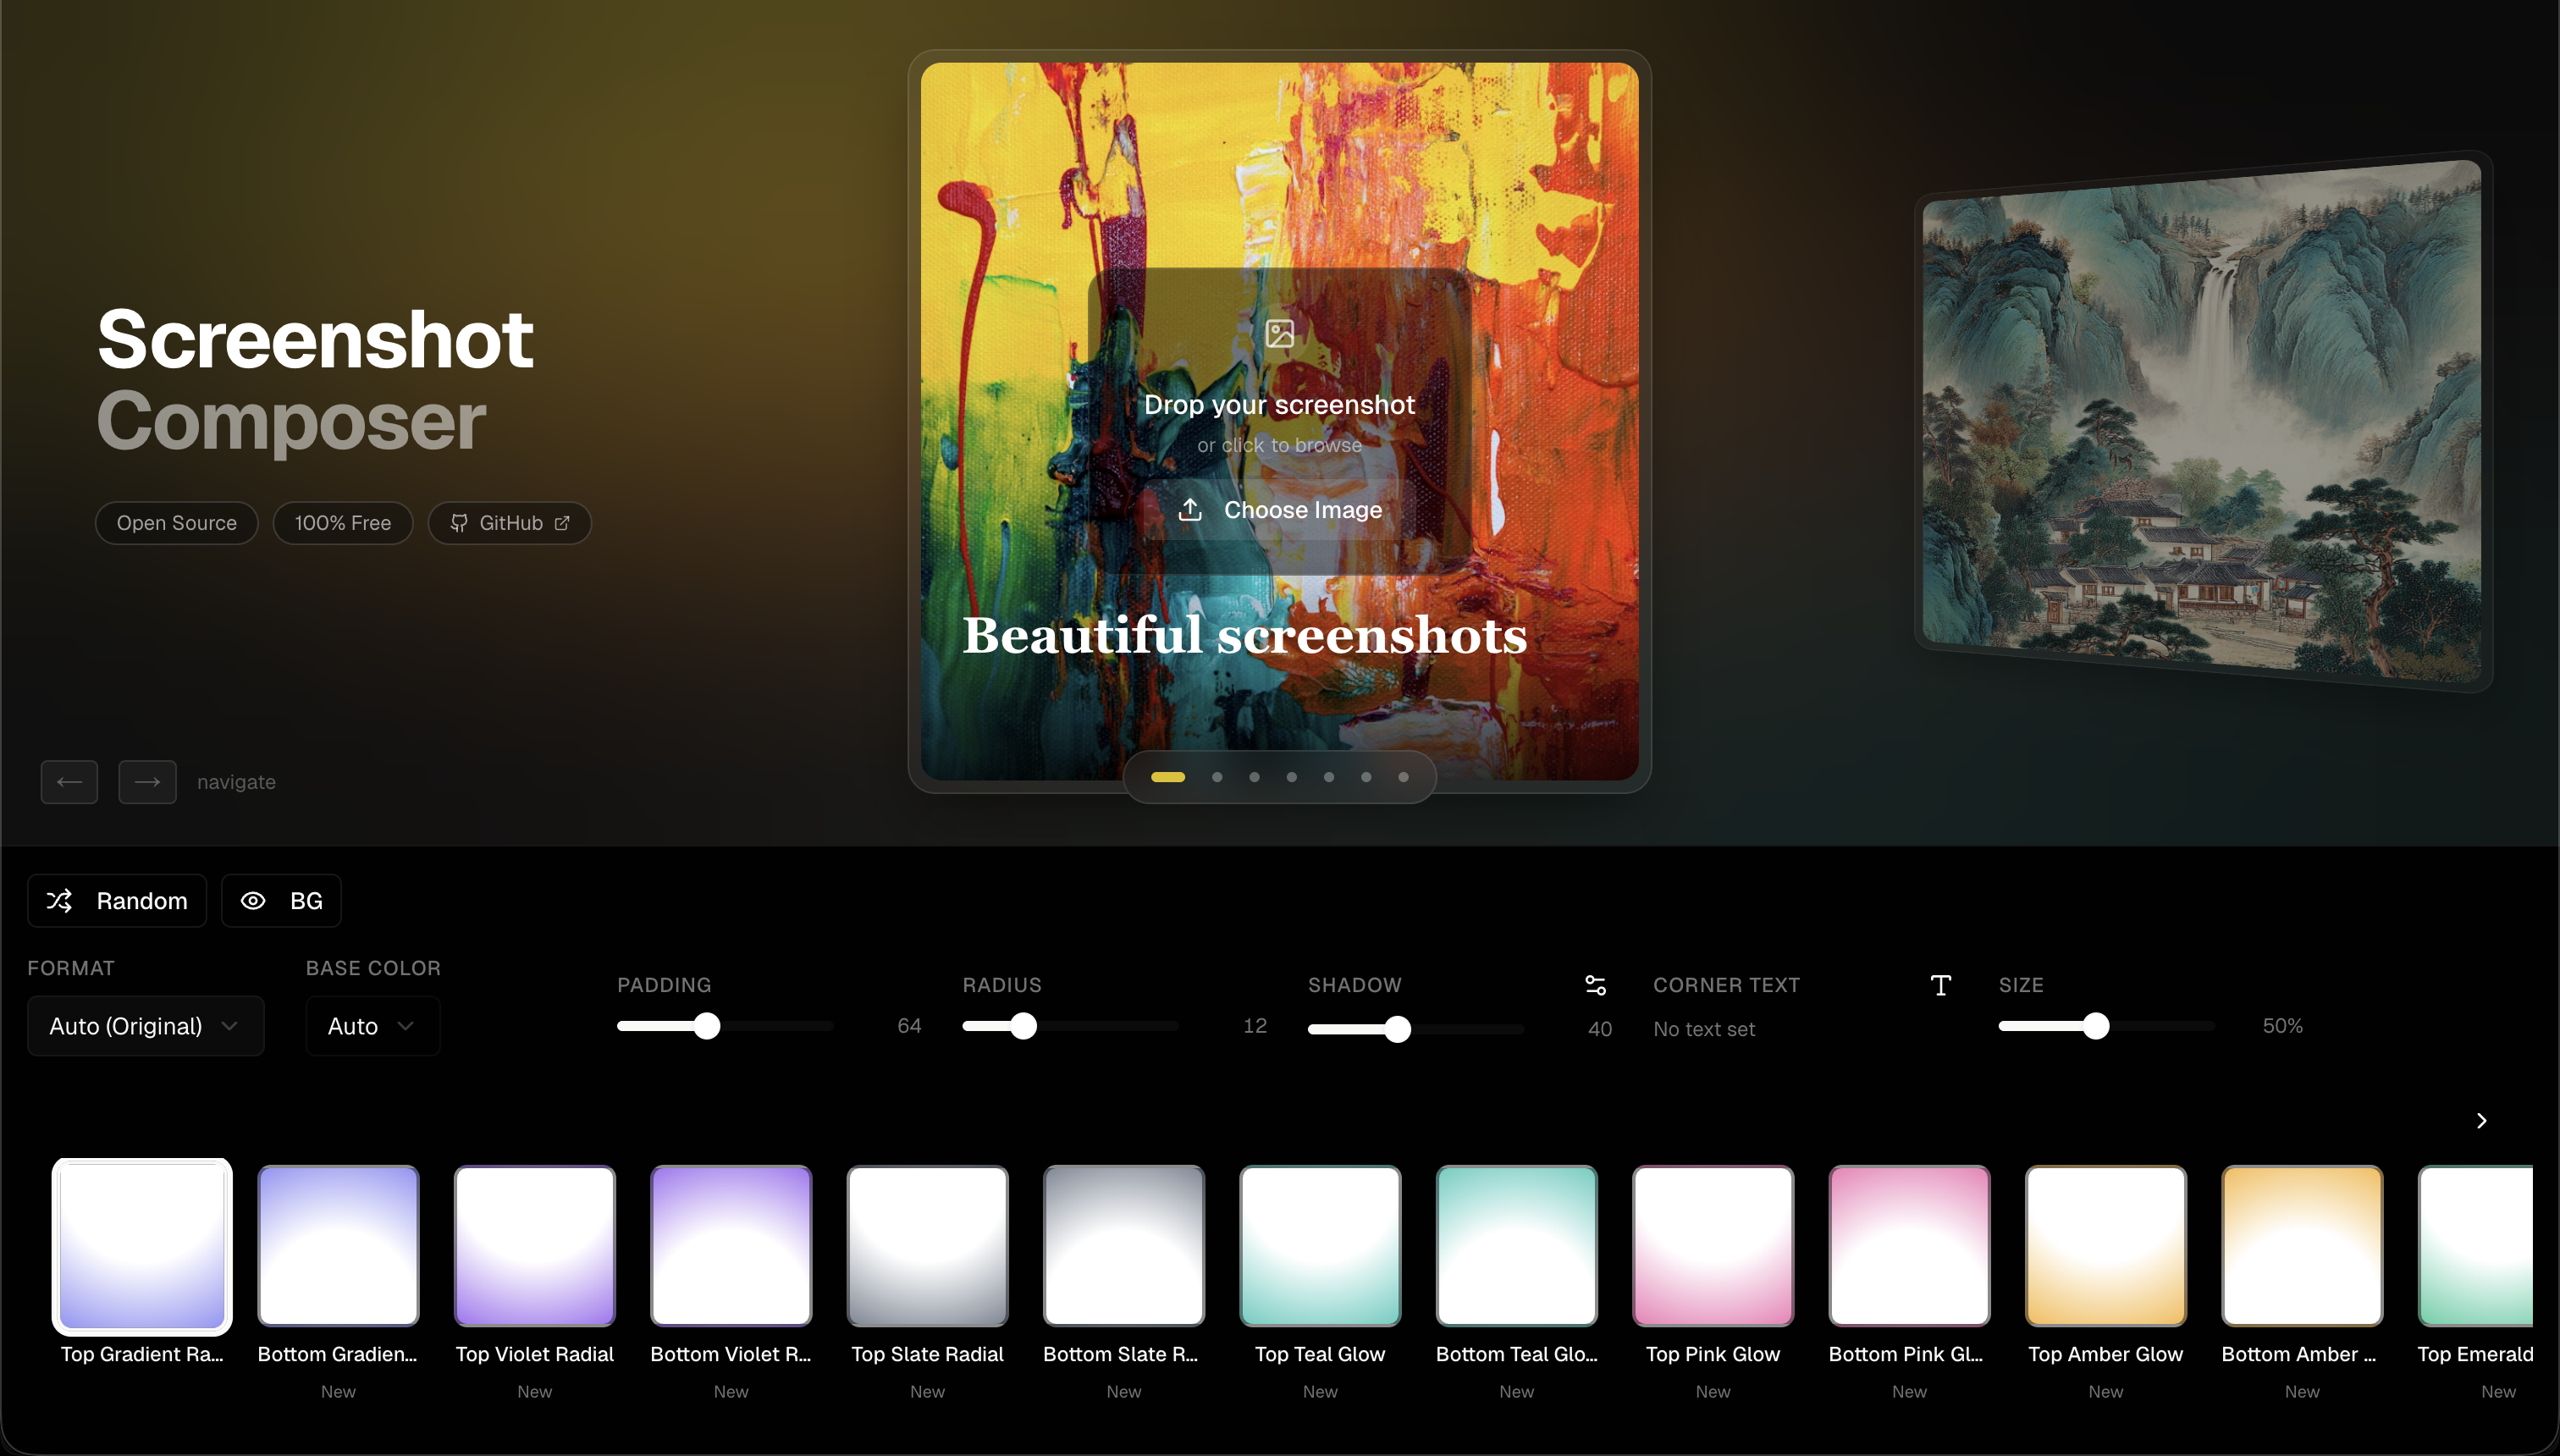Expand more gradient presets with the right chevron
The width and height of the screenshot is (2560, 1456).
(x=2482, y=1121)
